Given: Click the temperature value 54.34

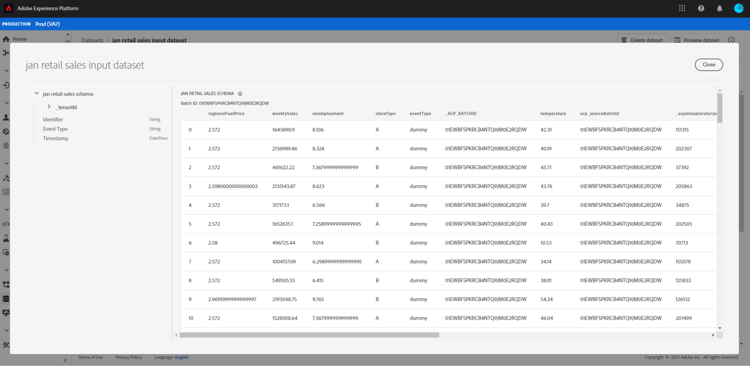Looking at the screenshot, I should [547, 300].
